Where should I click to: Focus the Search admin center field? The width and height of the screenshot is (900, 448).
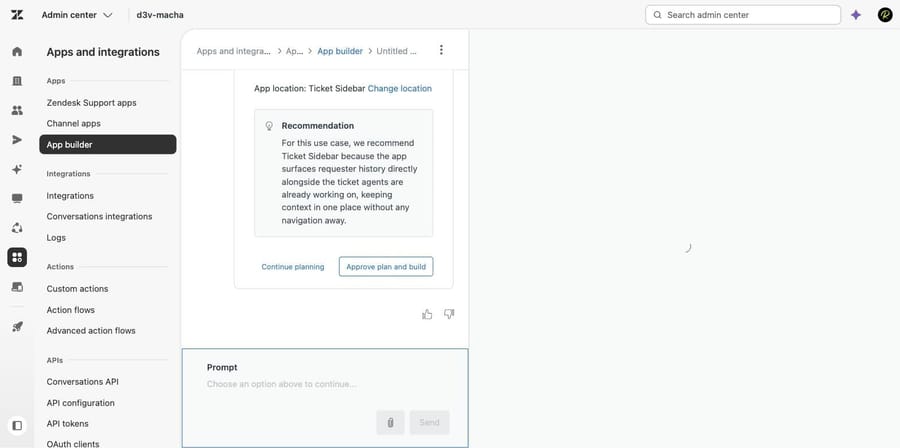743,15
